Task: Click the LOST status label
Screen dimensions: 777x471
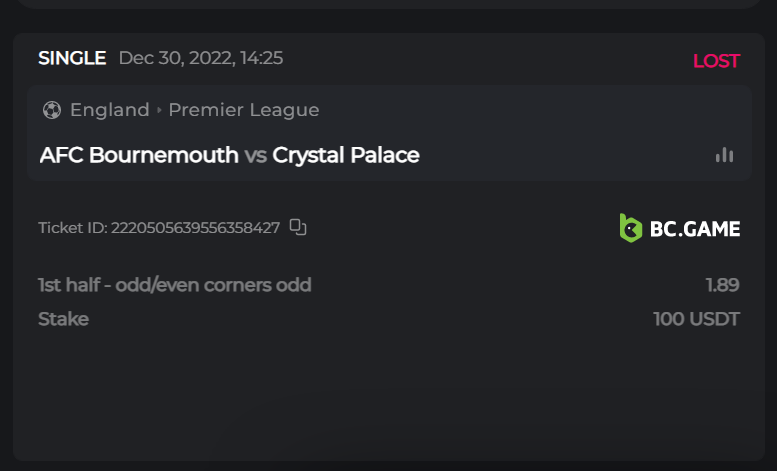Action: 716,61
